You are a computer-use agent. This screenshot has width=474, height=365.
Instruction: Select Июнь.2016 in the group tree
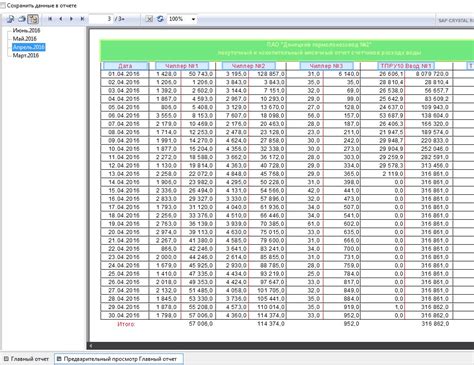click(x=26, y=30)
